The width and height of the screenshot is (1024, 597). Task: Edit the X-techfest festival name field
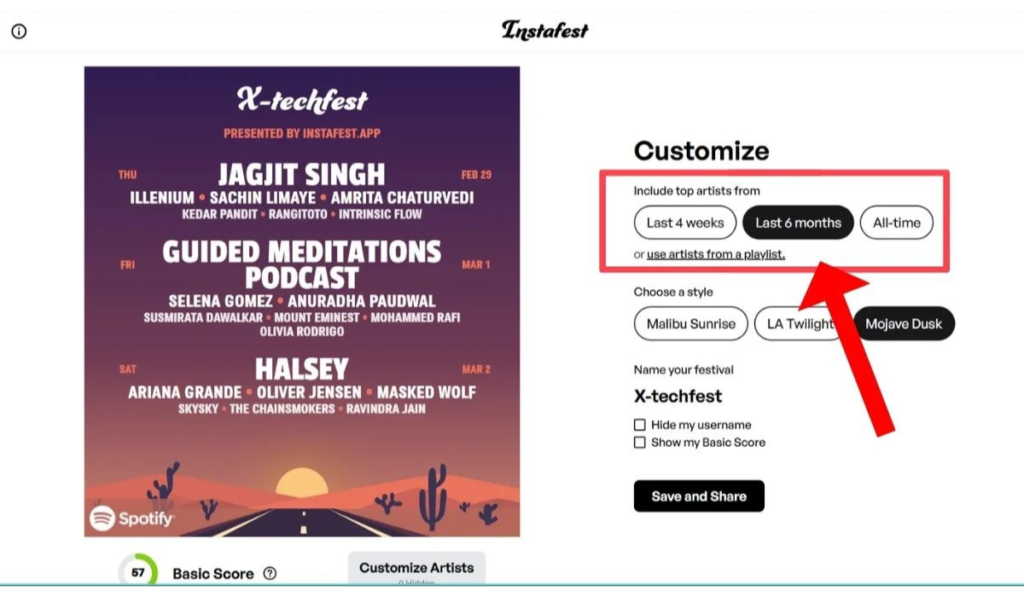point(678,396)
